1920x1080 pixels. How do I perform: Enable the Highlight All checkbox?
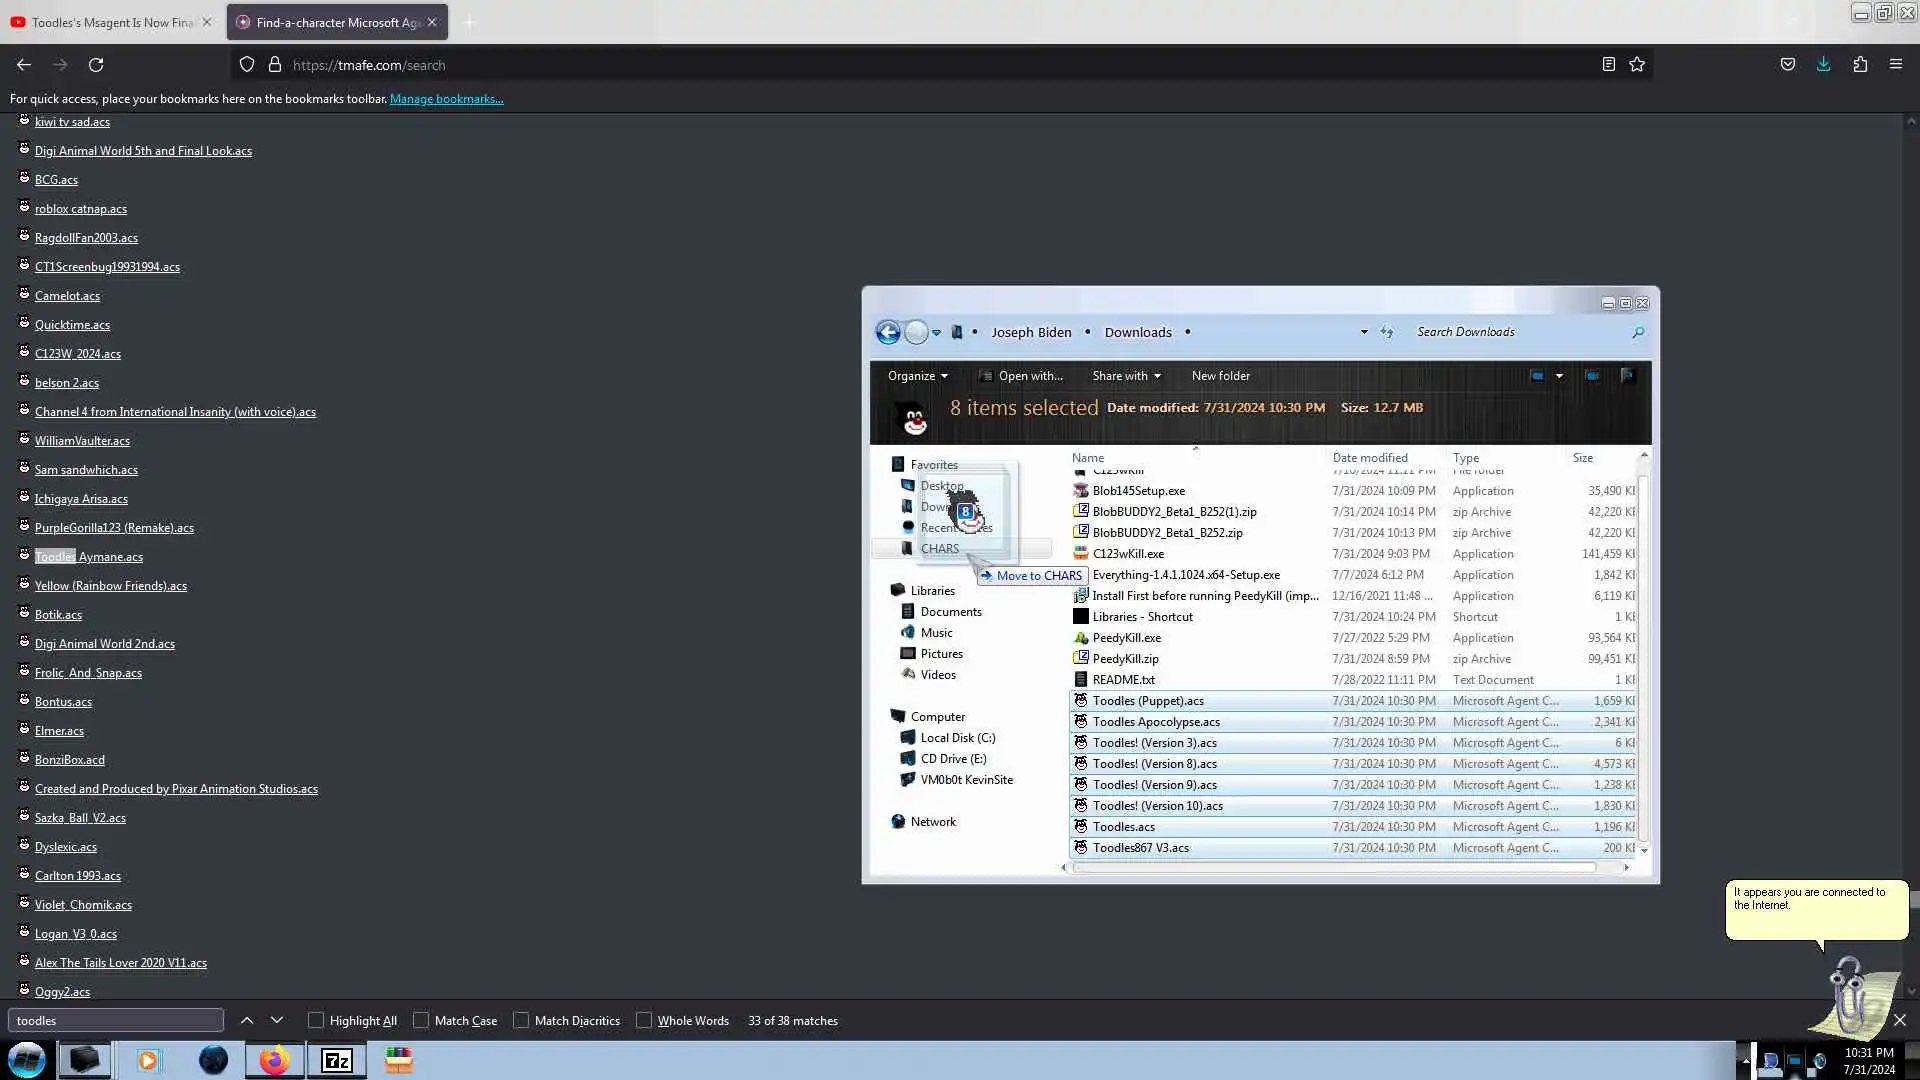[316, 1020]
